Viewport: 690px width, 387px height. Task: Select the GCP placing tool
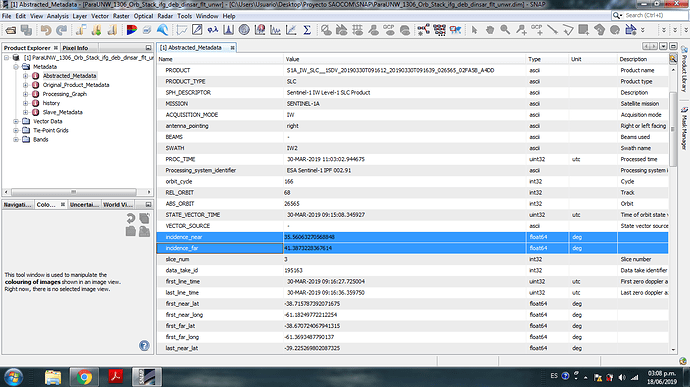[536, 30]
